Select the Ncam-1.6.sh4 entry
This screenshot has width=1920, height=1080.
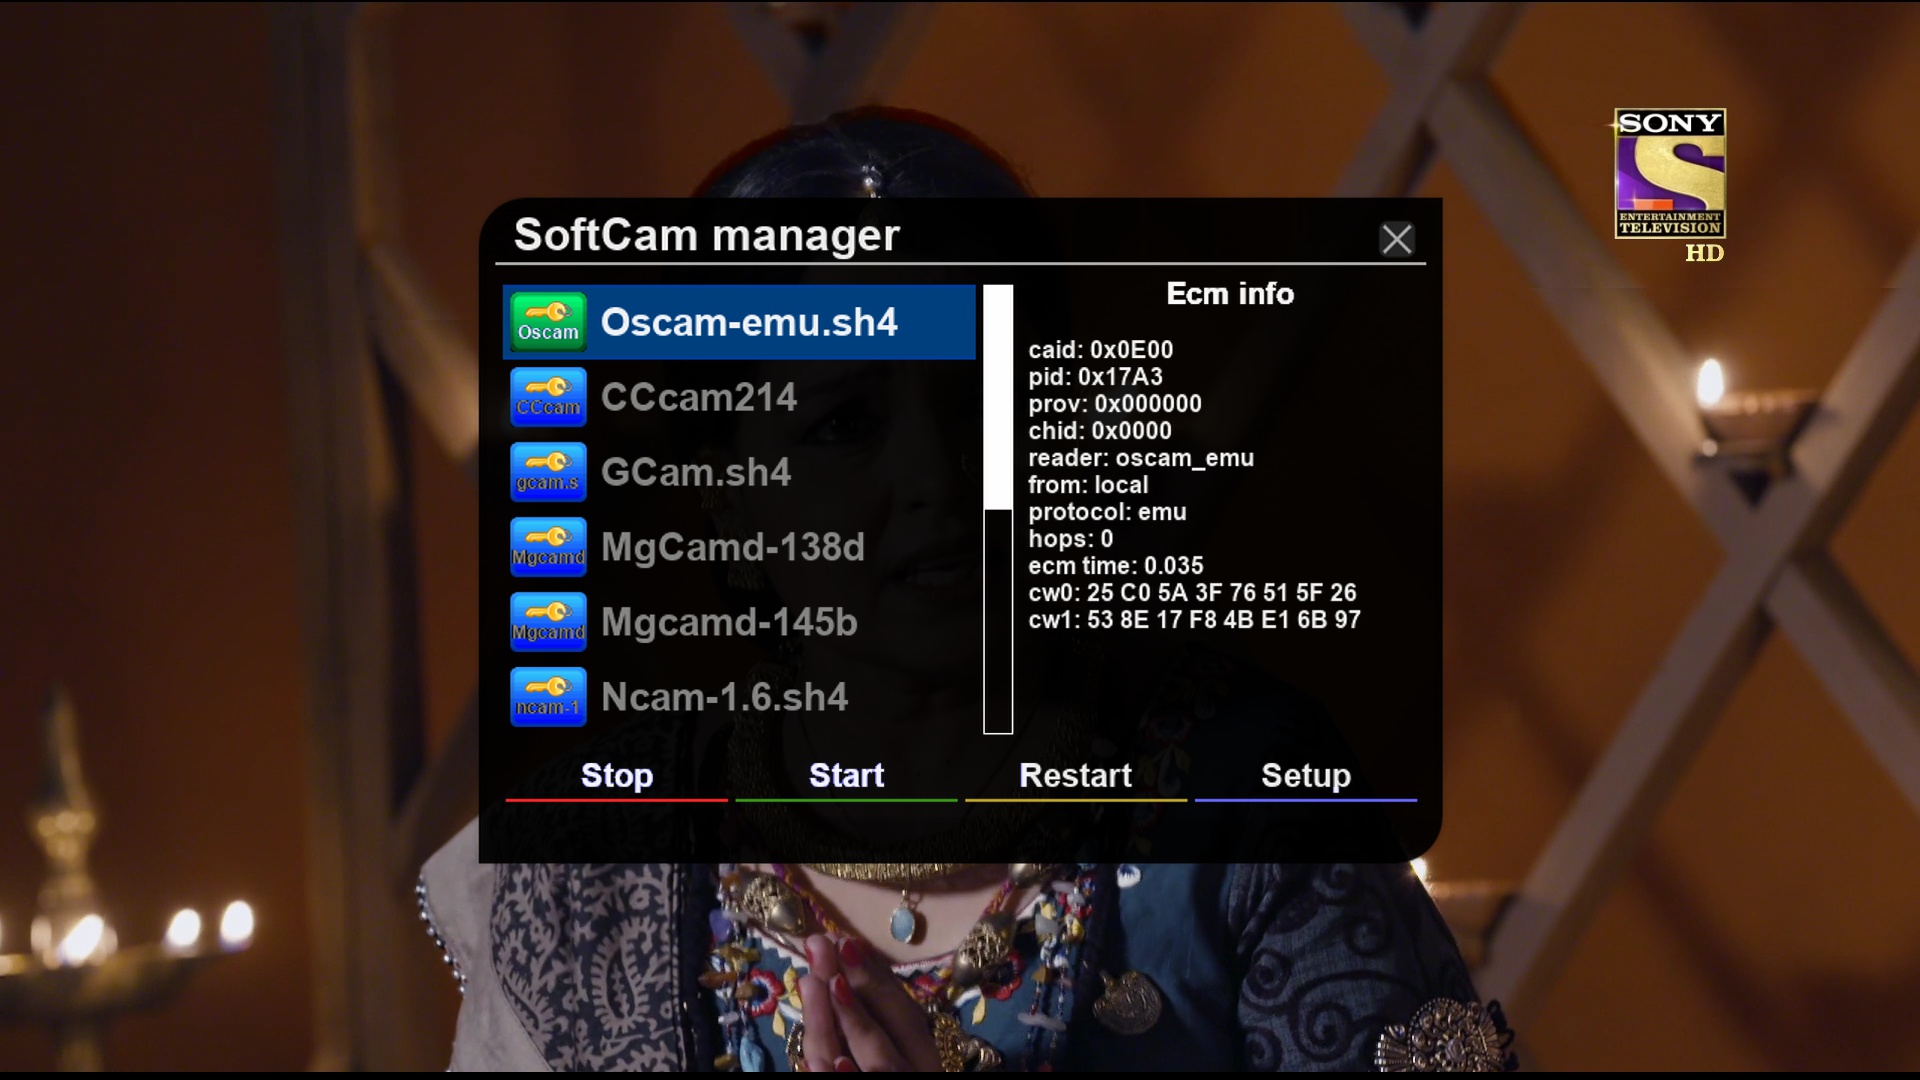coord(724,697)
